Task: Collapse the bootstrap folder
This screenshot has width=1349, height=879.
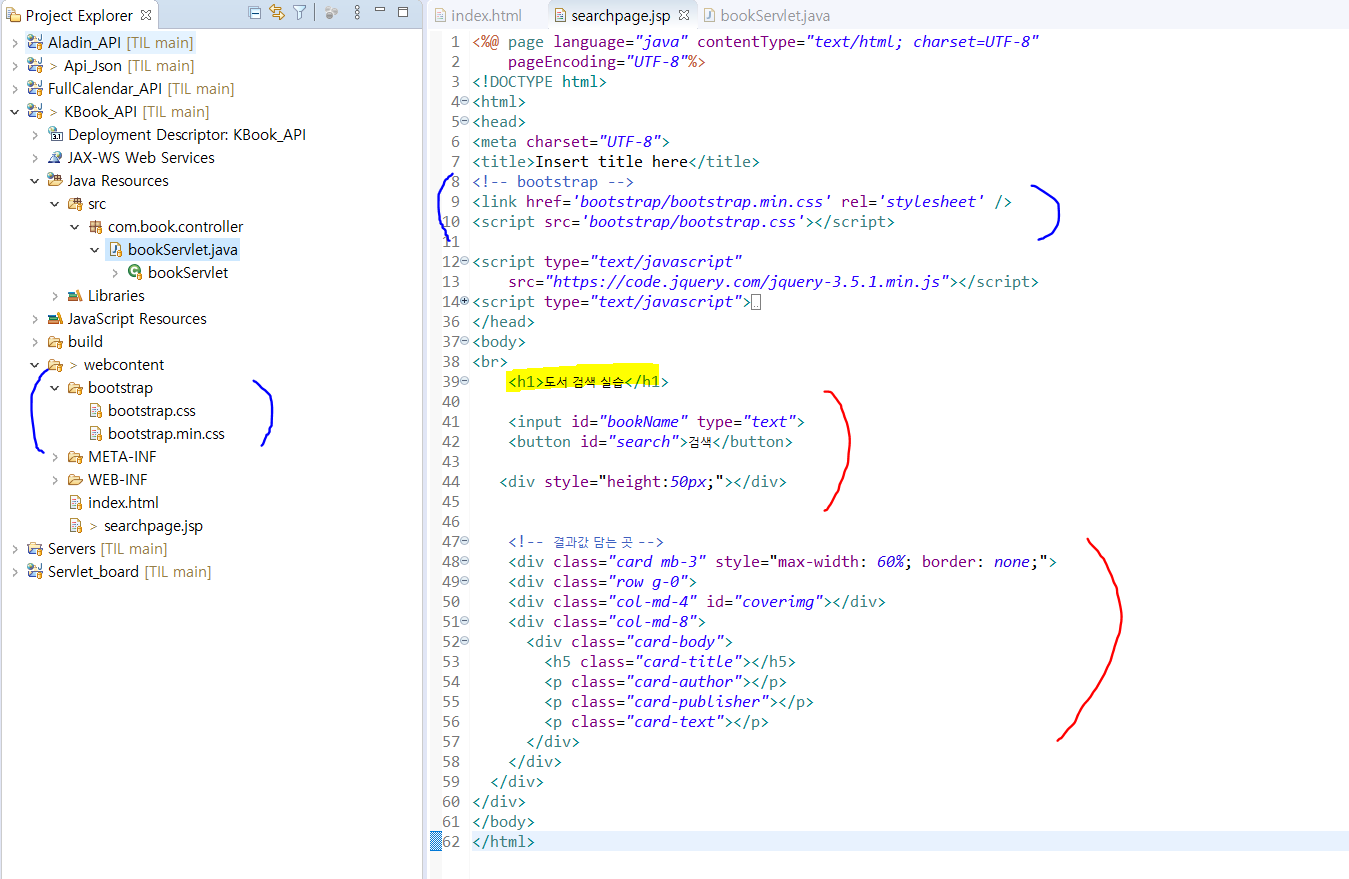Action: pos(55,388)
